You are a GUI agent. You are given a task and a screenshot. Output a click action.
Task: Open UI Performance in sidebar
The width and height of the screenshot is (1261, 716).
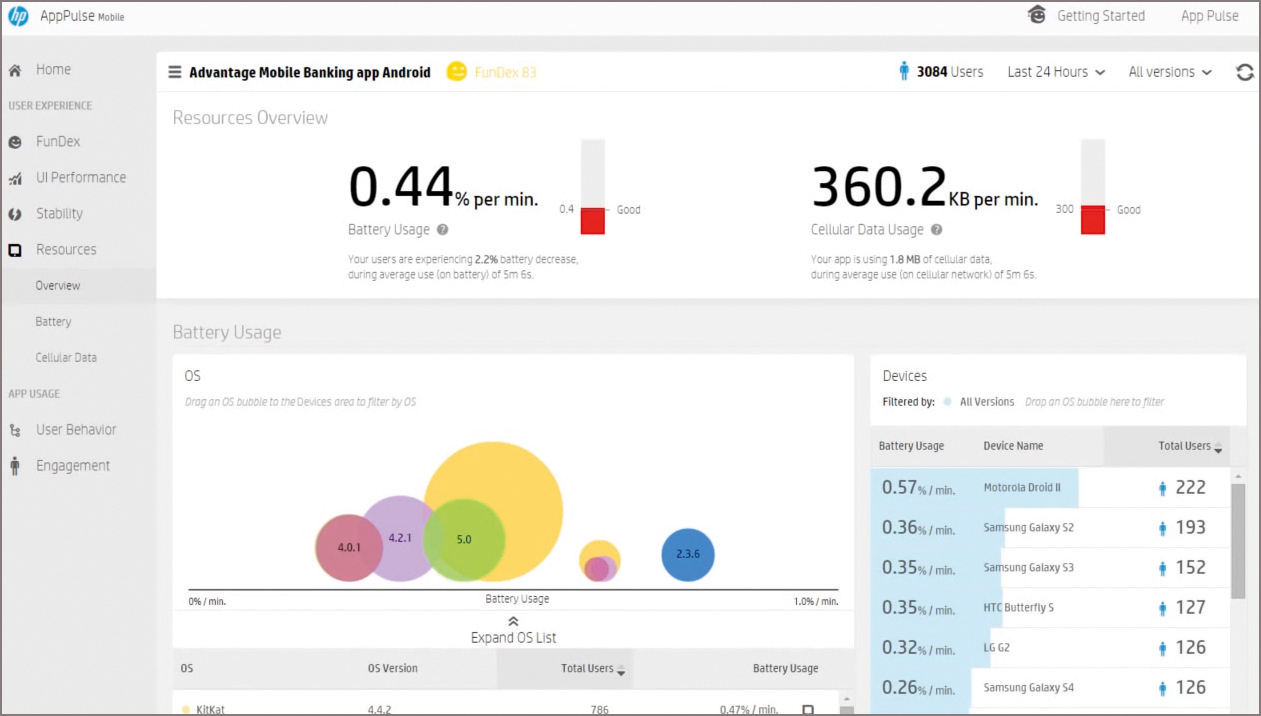point(80,178)
